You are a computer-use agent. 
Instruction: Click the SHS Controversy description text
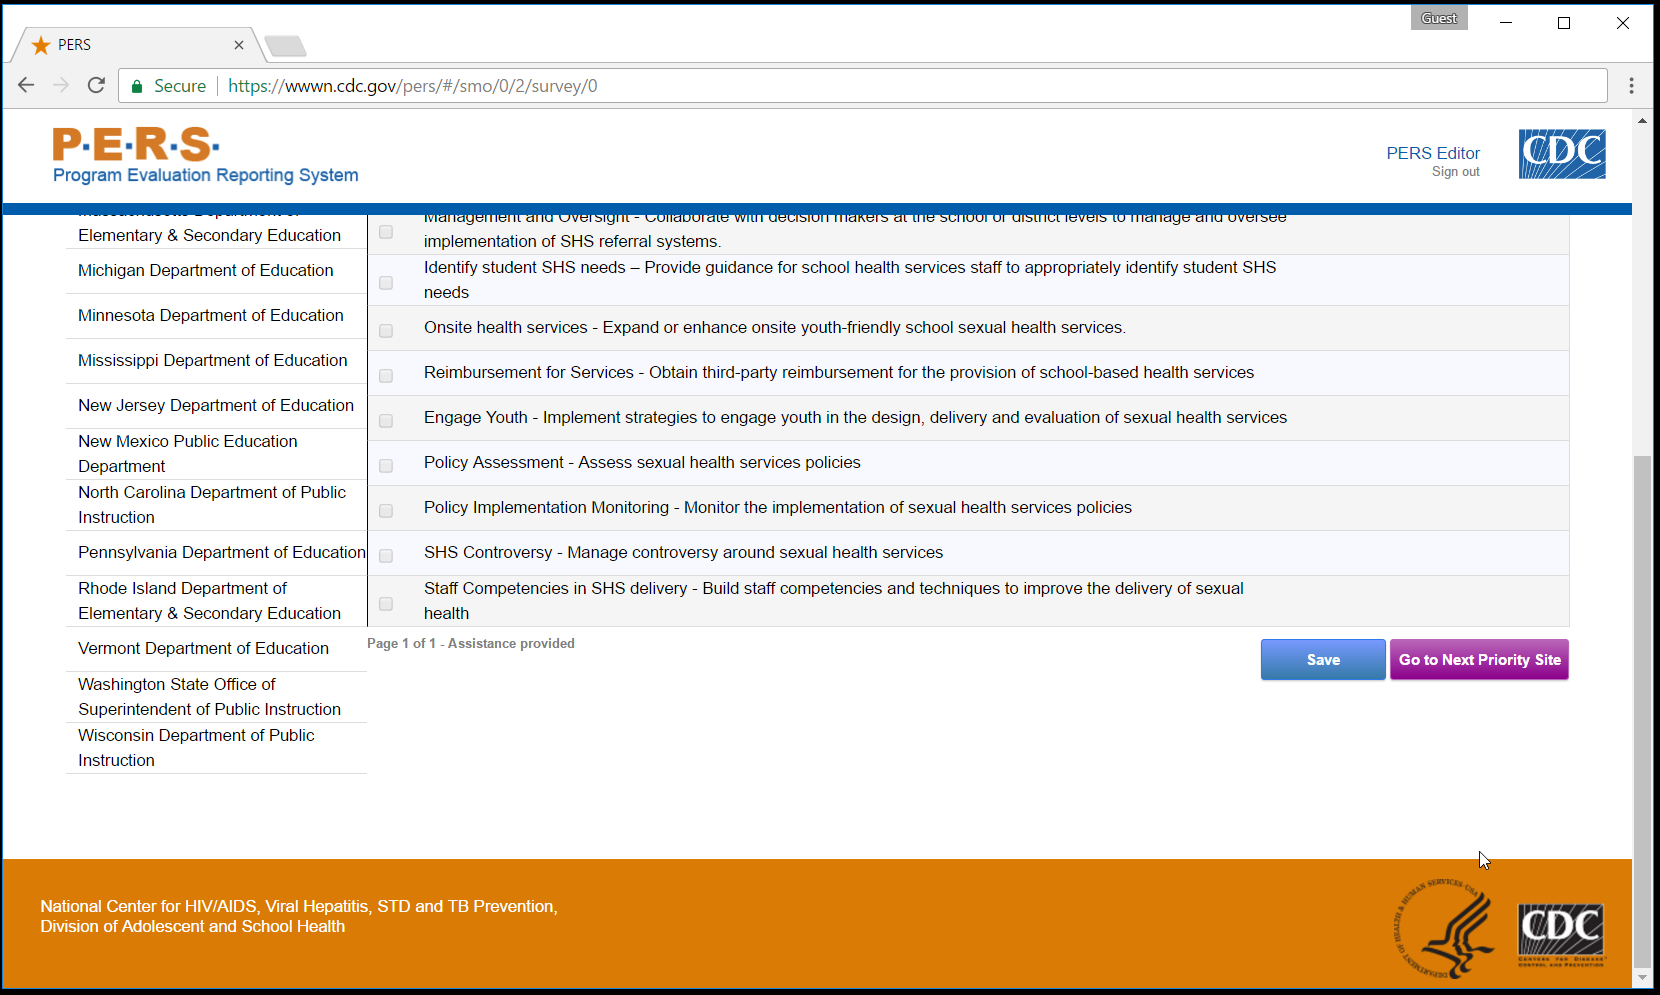pyautogui.click(x=683, y=553)
